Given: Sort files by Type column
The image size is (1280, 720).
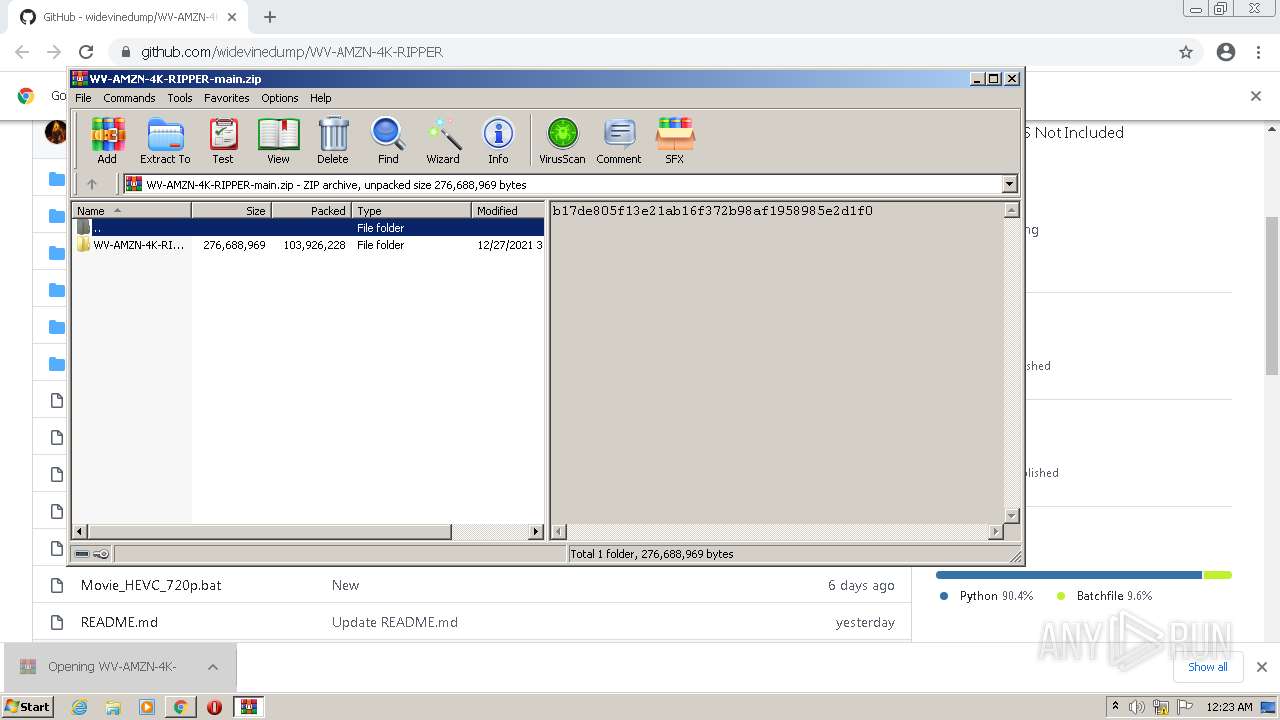Looking at the screenshot, I should tap(411, 210).
